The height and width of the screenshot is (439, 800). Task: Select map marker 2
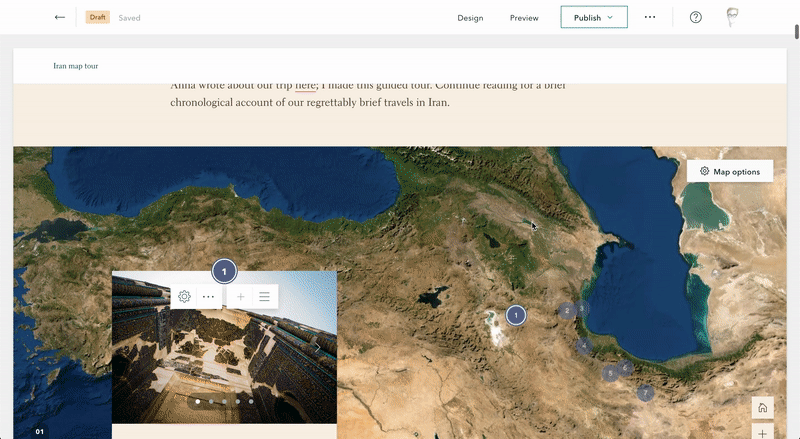click(x=567, y=310)
